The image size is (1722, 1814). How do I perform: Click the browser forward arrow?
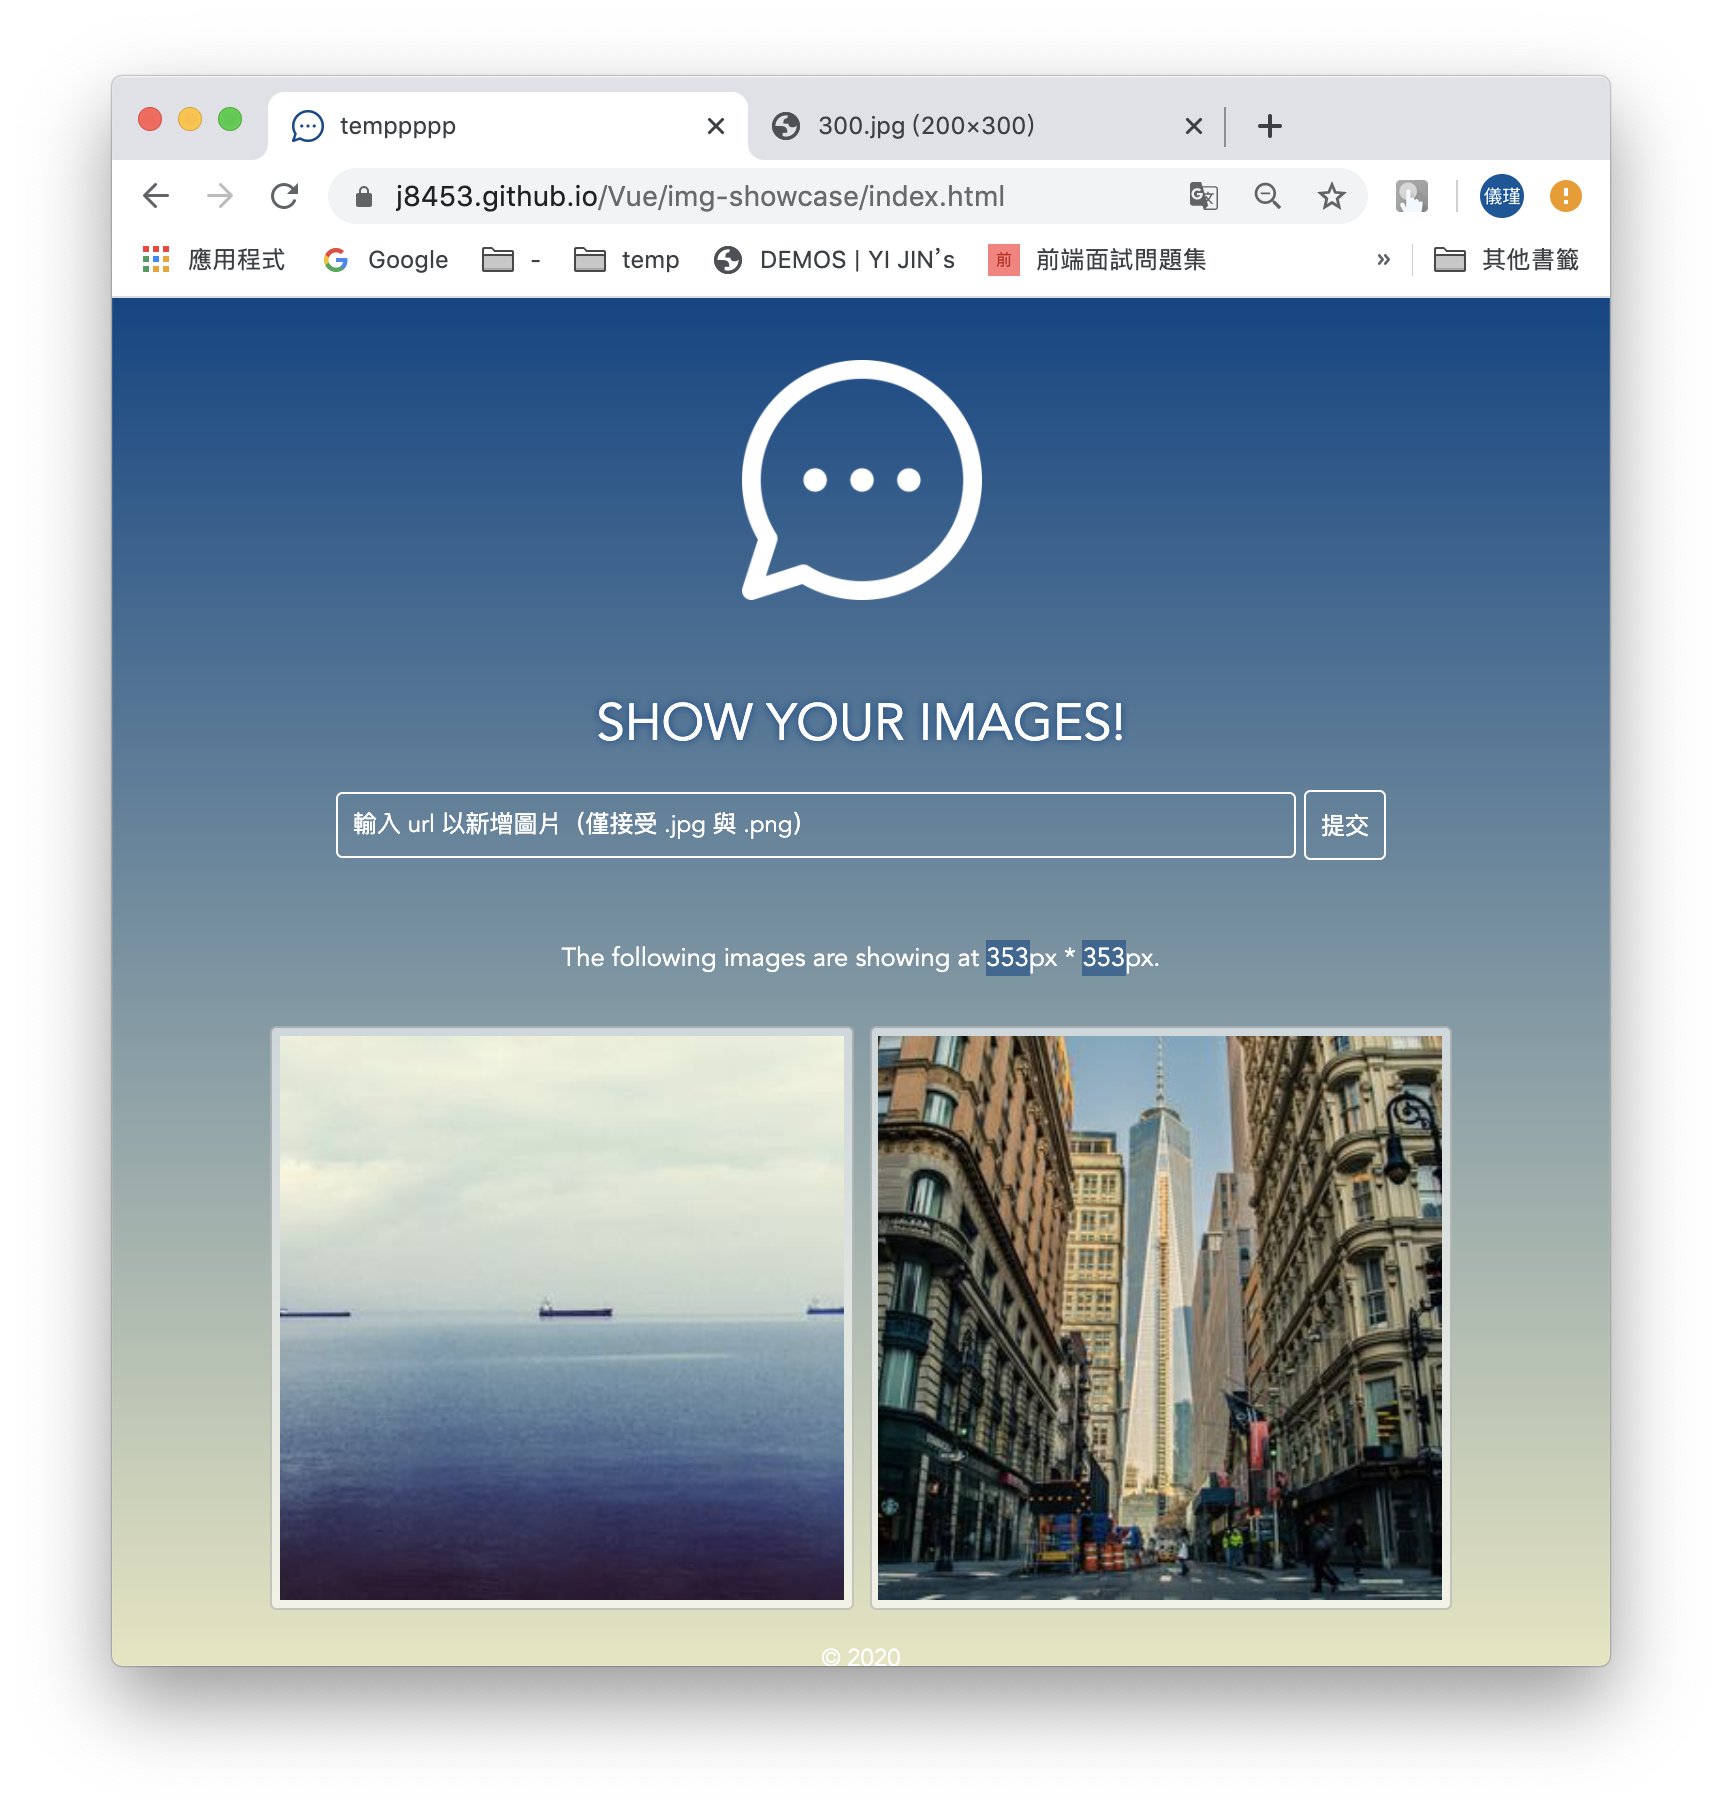pyautogui.click(x=220, y=196)
